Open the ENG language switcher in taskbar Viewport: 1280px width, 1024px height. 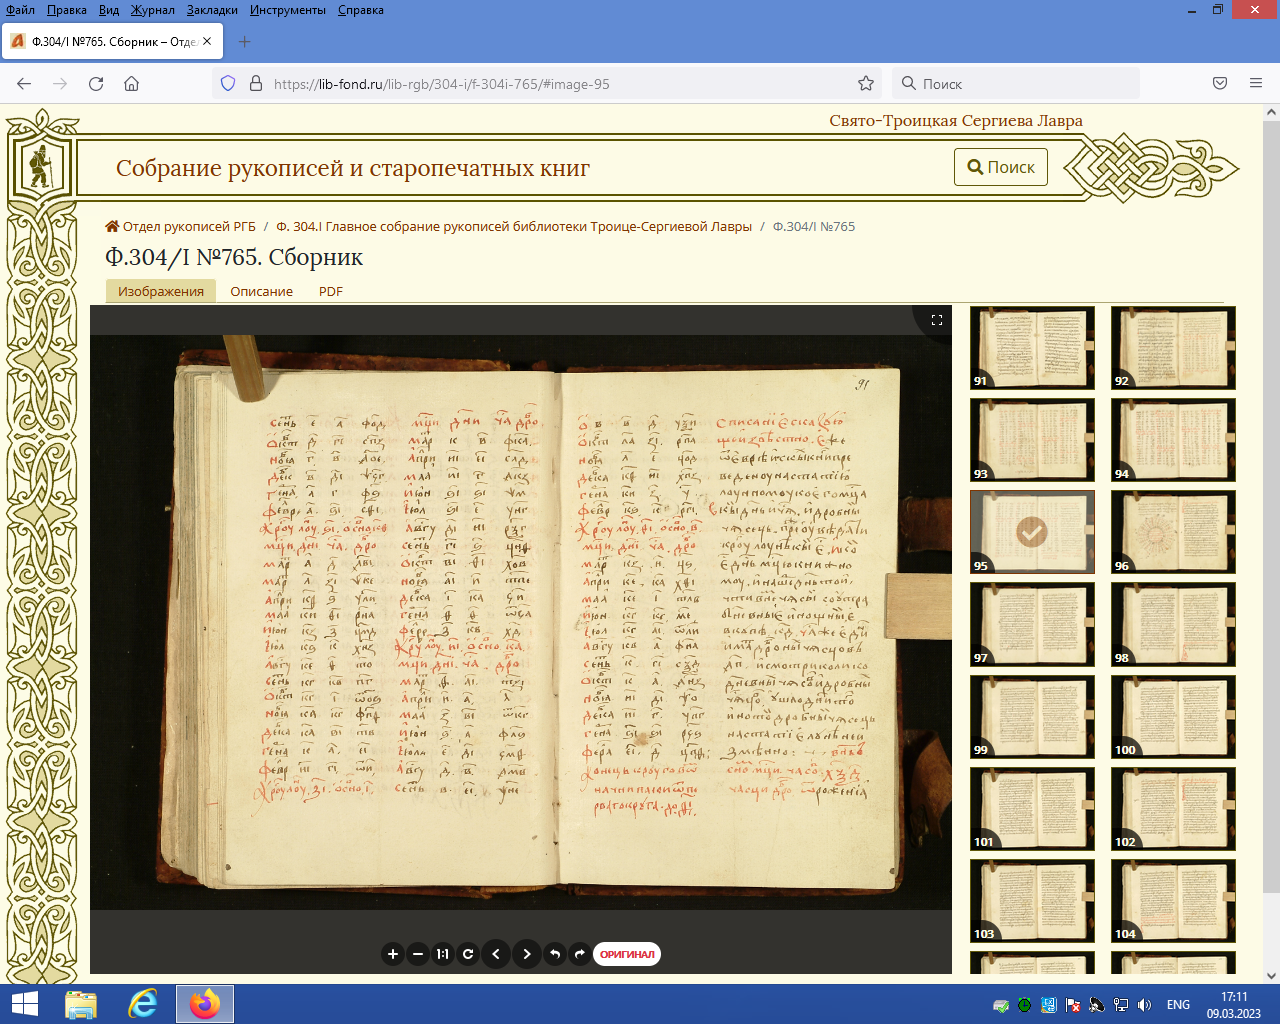pyautogui.click(x=1178, y=1005)
